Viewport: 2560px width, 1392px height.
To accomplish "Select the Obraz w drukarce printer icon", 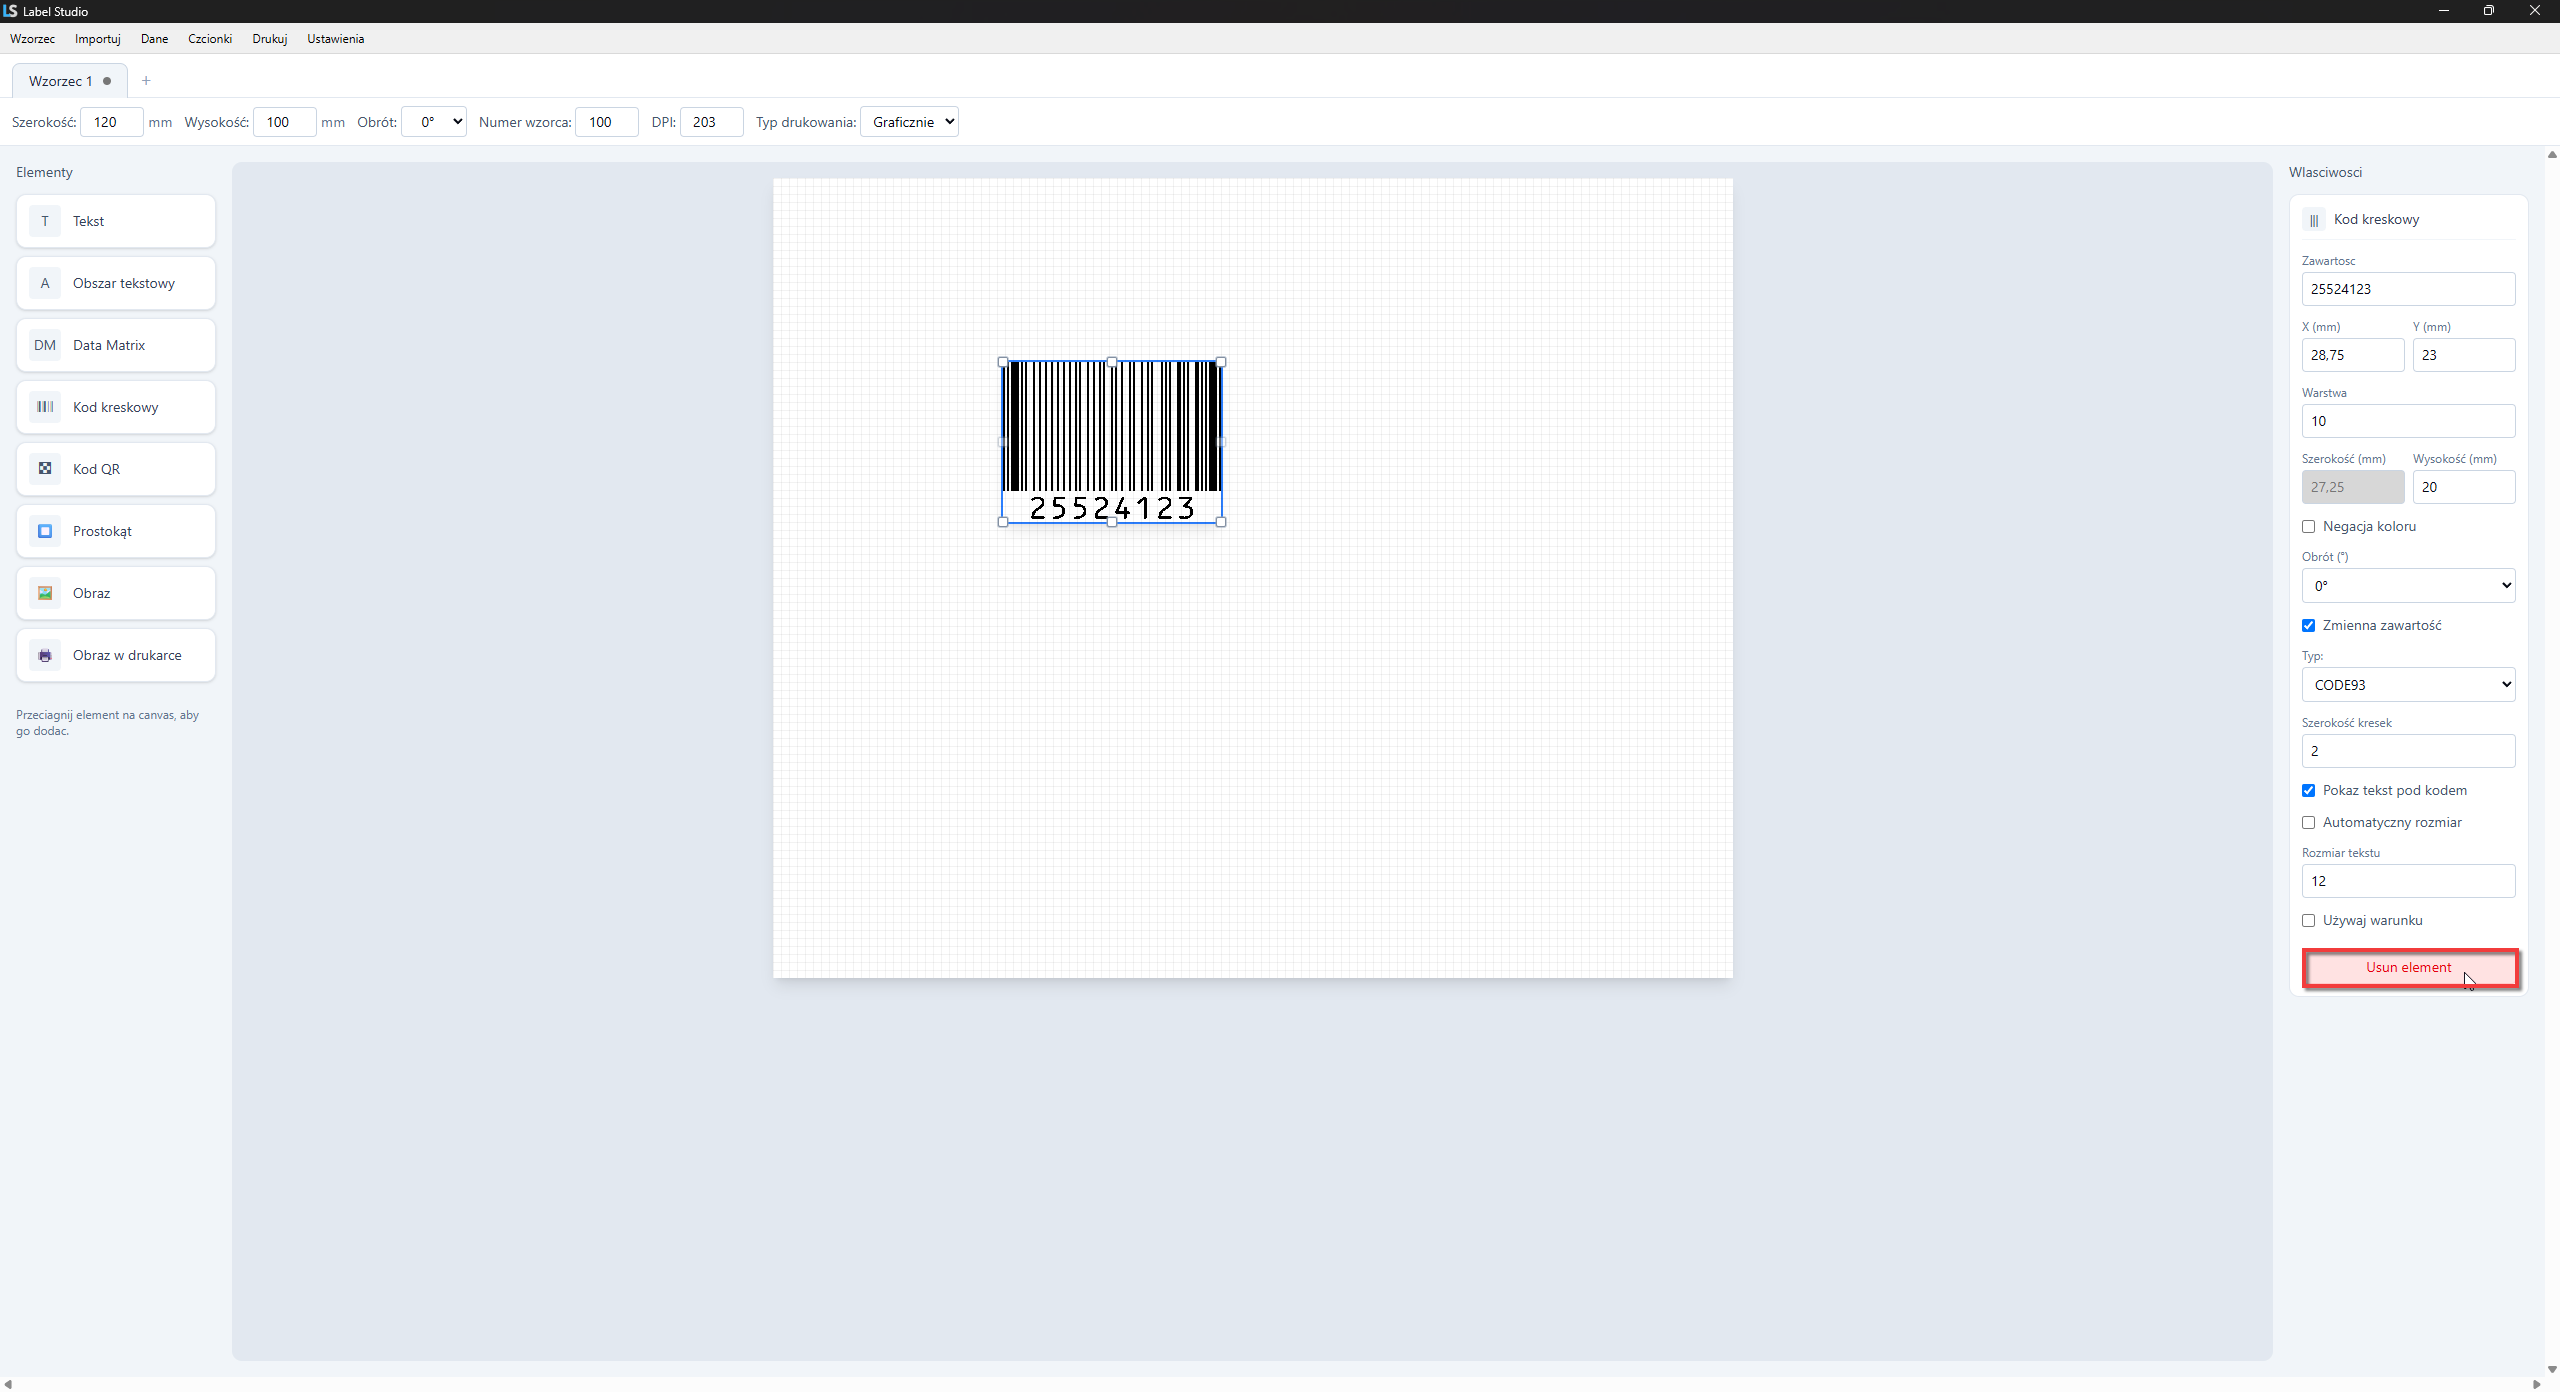I will coord(45,655).
